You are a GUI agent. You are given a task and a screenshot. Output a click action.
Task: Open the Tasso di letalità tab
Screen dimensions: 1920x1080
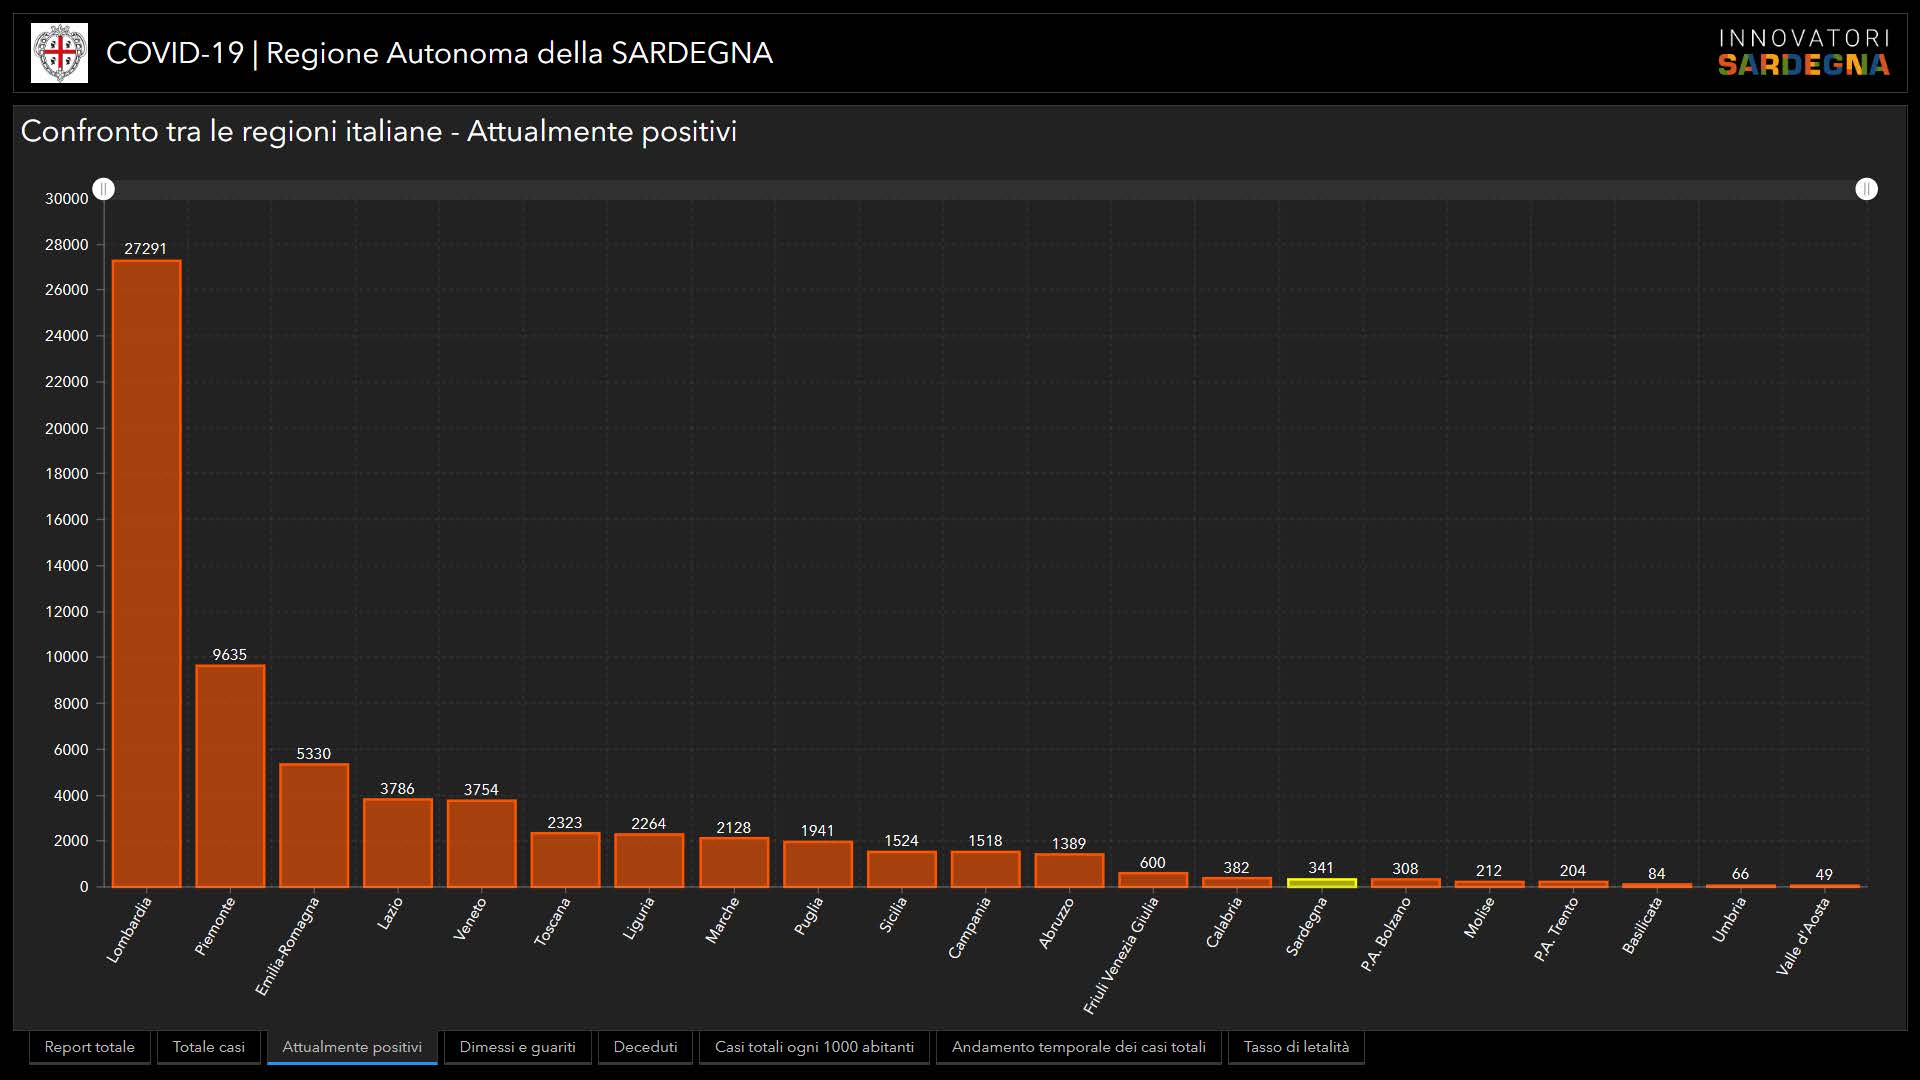[x=1296, y=1047]
